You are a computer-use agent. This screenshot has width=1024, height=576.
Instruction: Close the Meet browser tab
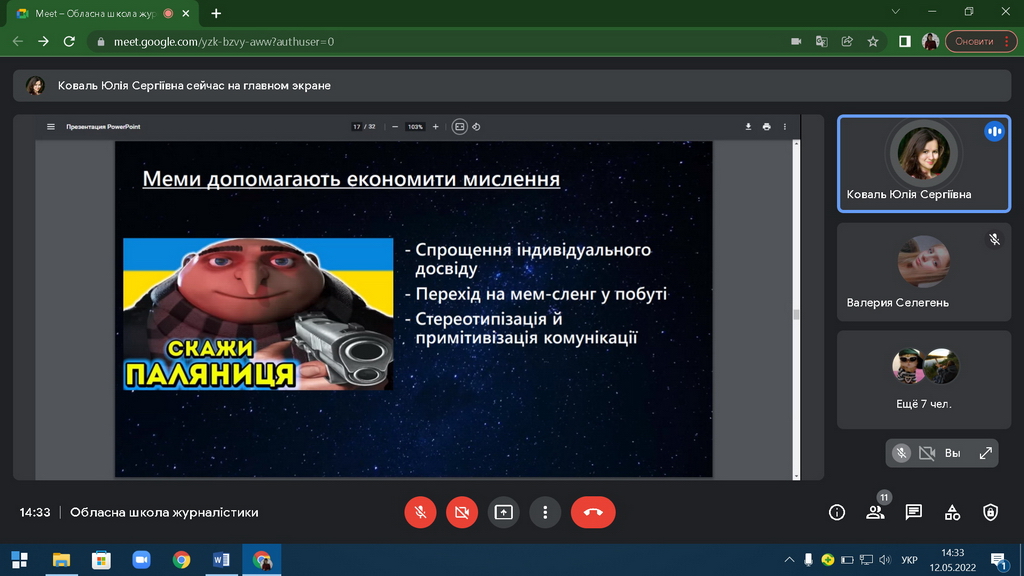tap(186, 13)
